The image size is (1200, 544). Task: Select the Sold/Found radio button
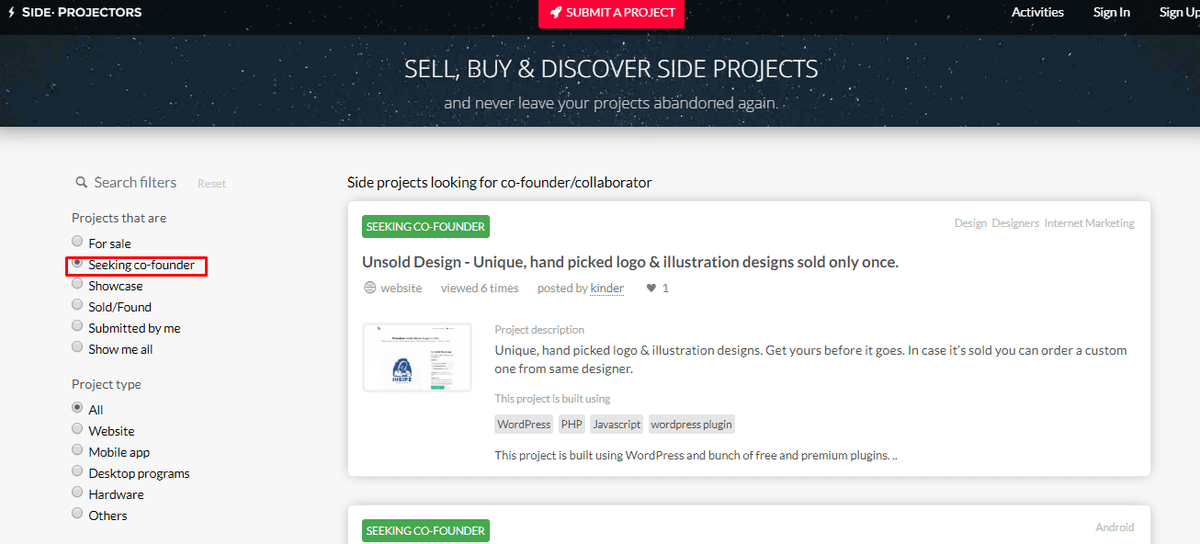click(x=77, y=306)
